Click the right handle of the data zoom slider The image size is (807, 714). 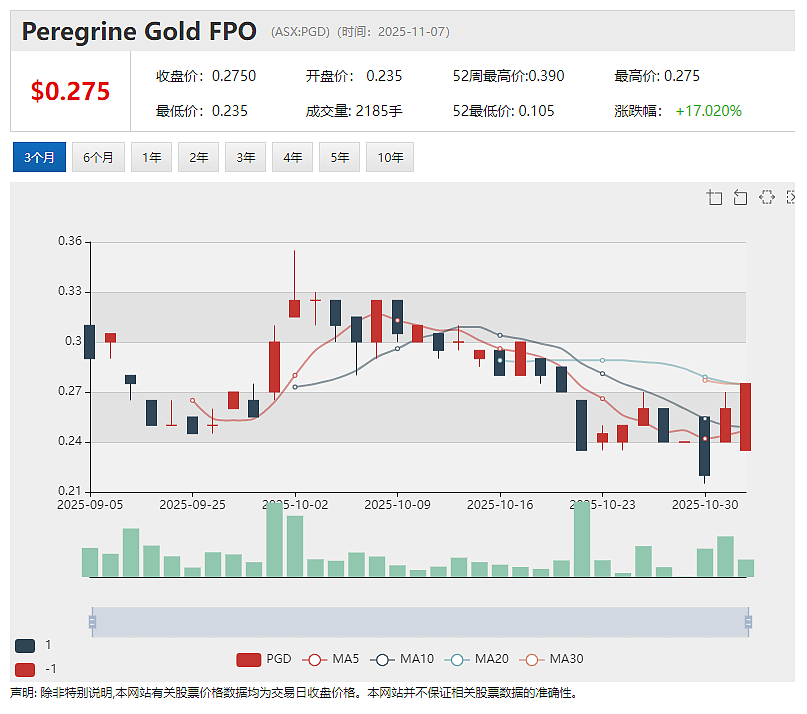[x=748, y=622]
